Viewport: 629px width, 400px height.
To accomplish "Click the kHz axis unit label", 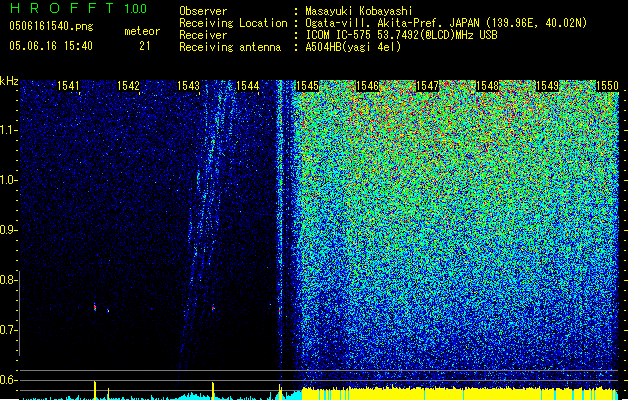I will [x=9, y=81].
